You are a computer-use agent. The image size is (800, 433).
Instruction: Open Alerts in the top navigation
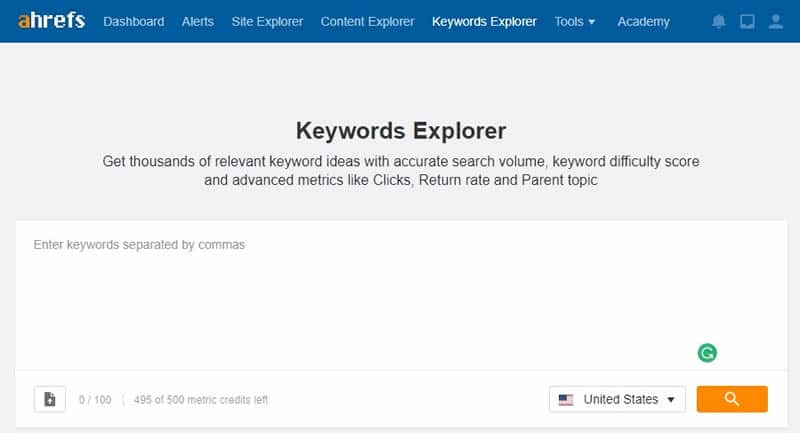click(x=197, y=21)
